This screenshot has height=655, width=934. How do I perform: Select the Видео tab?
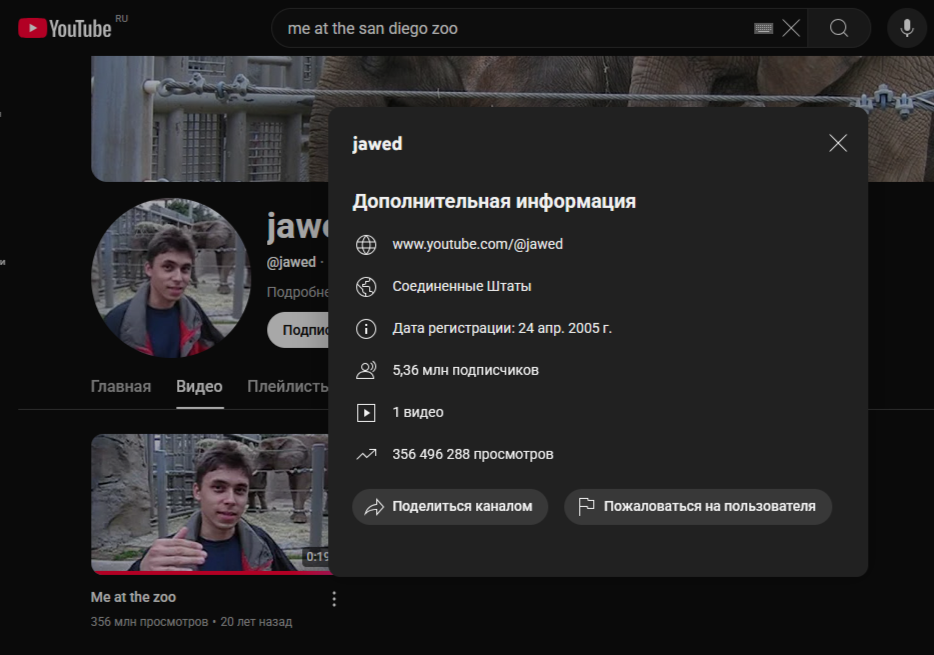click(x=200, y=386)
